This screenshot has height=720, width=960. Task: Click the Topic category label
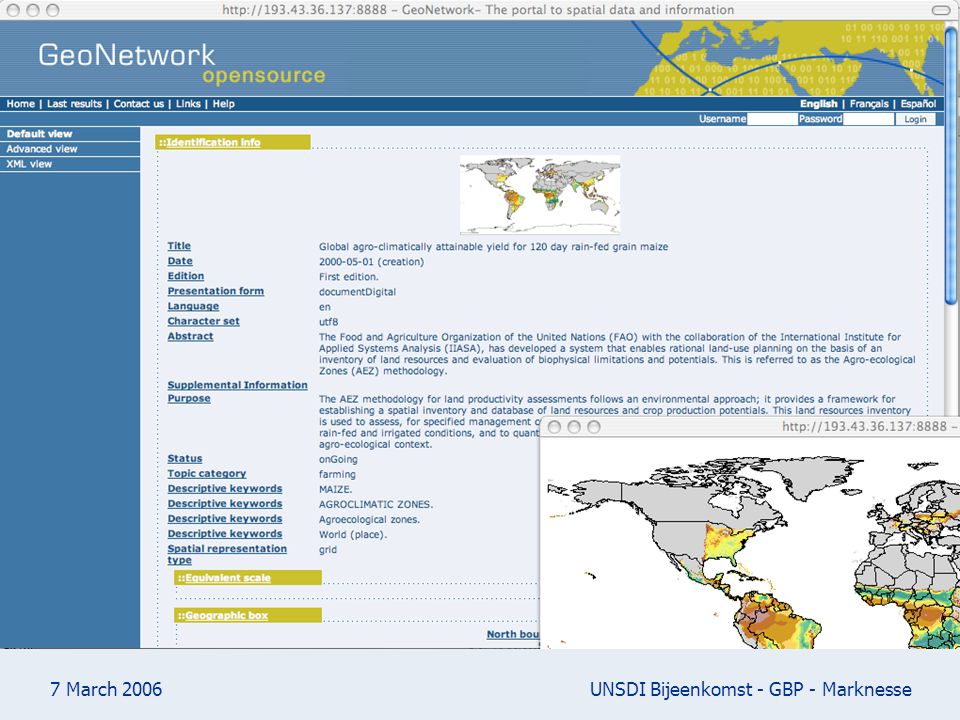[x=207, y=474]
